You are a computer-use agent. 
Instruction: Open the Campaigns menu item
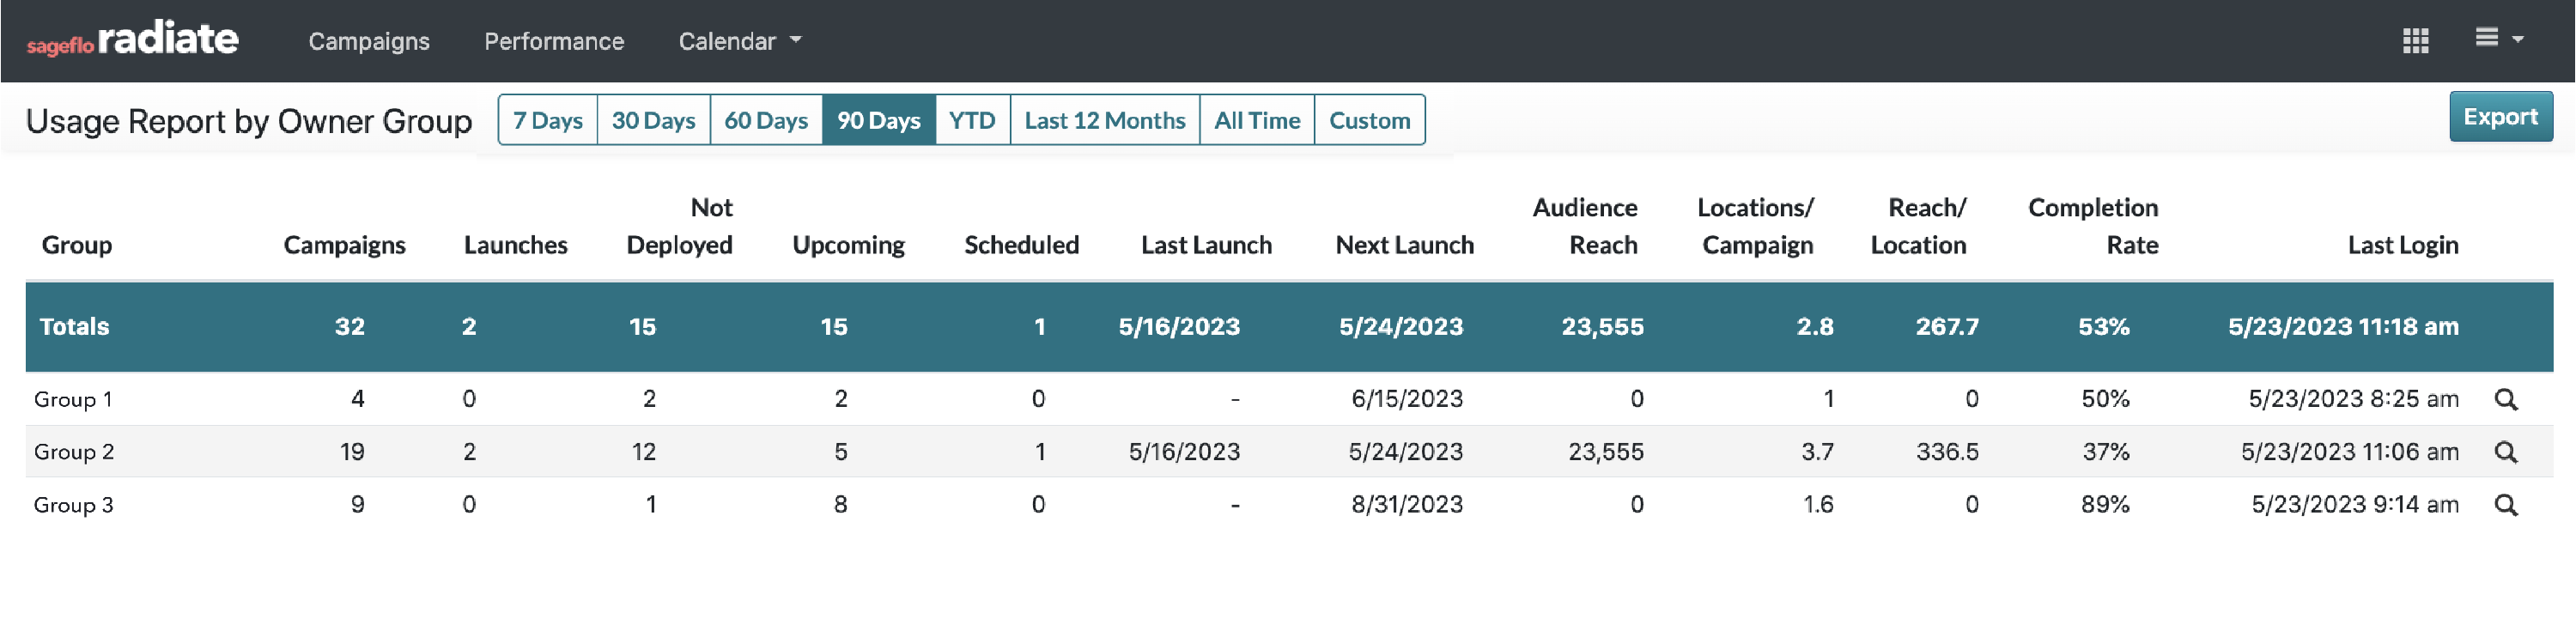(x=369, y=41)
